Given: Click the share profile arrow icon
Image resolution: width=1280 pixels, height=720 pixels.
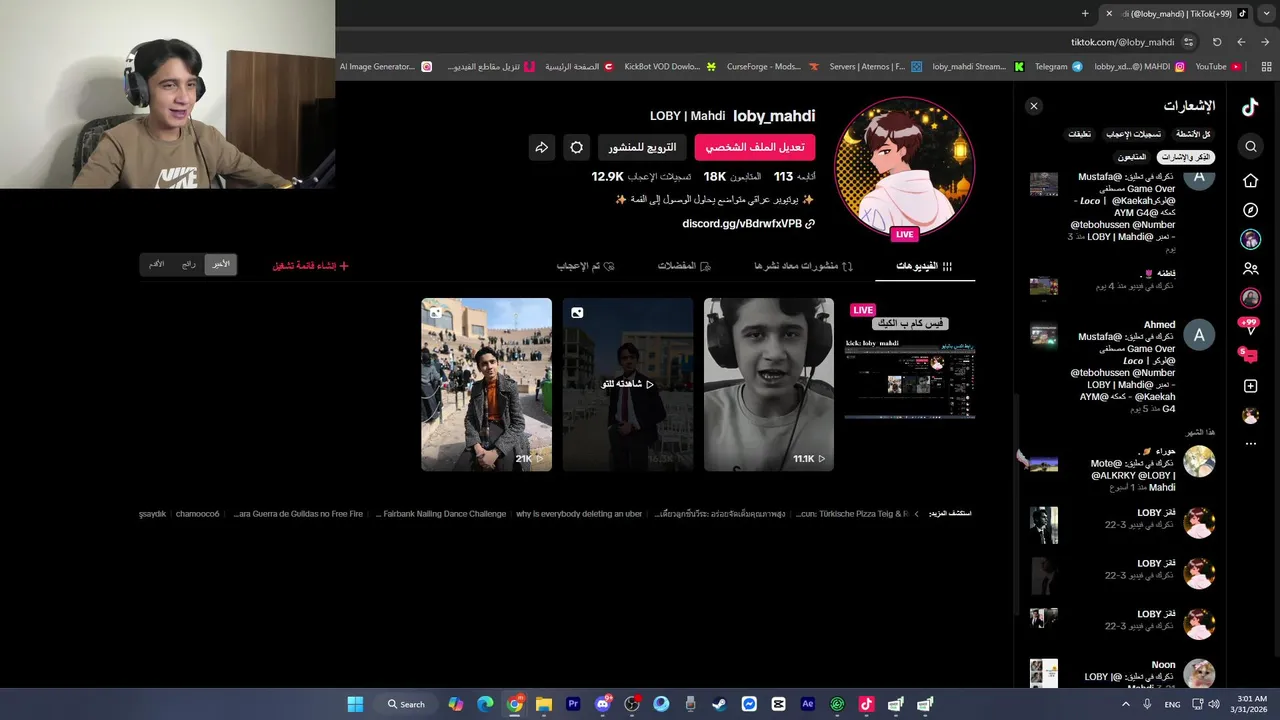Looking at the screenshot, I should point(541,147).
